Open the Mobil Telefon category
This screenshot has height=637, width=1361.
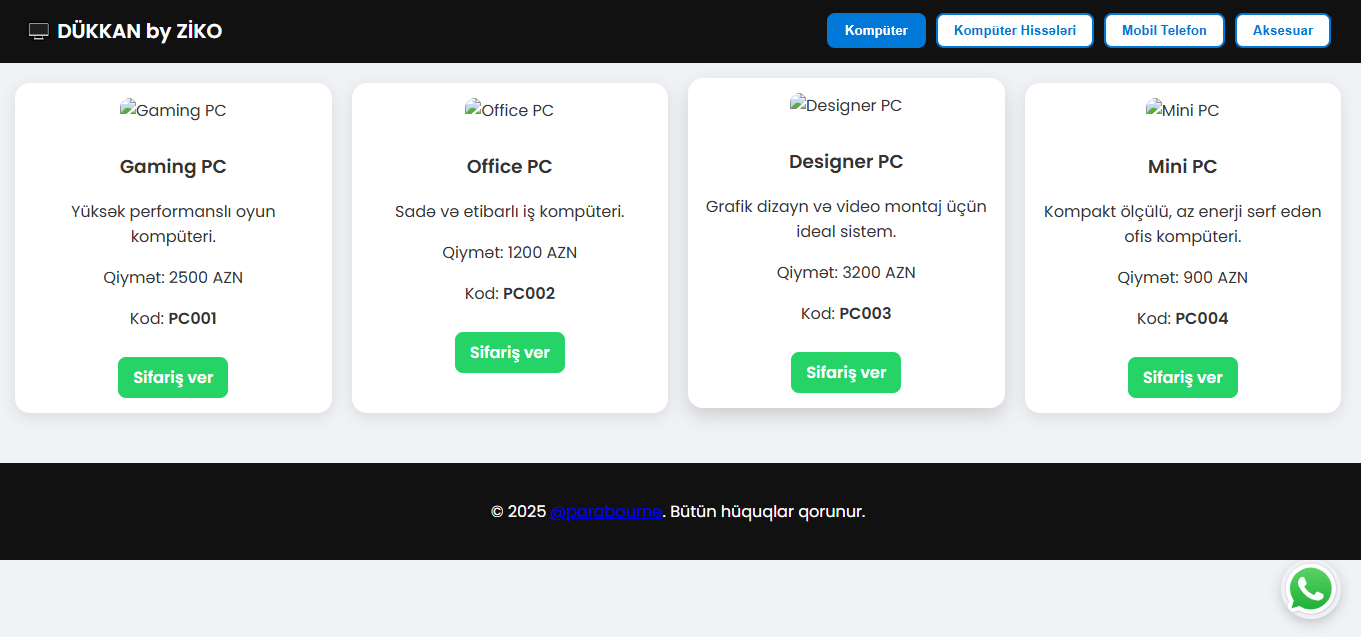pos(1164,31)
